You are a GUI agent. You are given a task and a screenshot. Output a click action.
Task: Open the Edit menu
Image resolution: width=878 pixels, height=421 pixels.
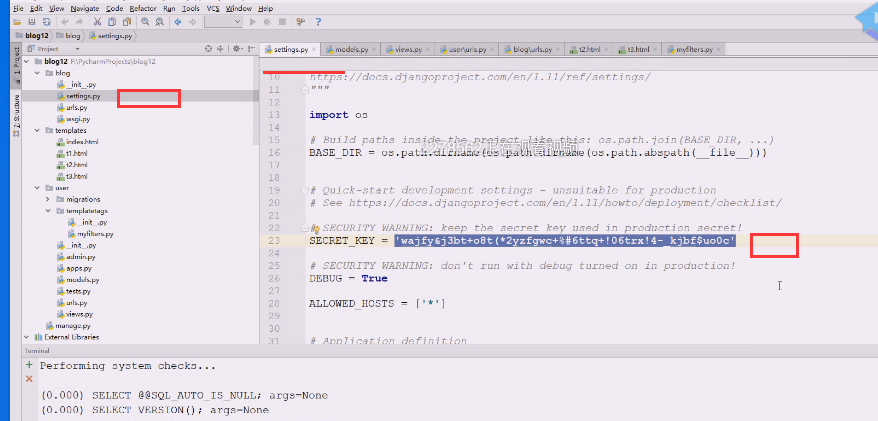[36, 8]
